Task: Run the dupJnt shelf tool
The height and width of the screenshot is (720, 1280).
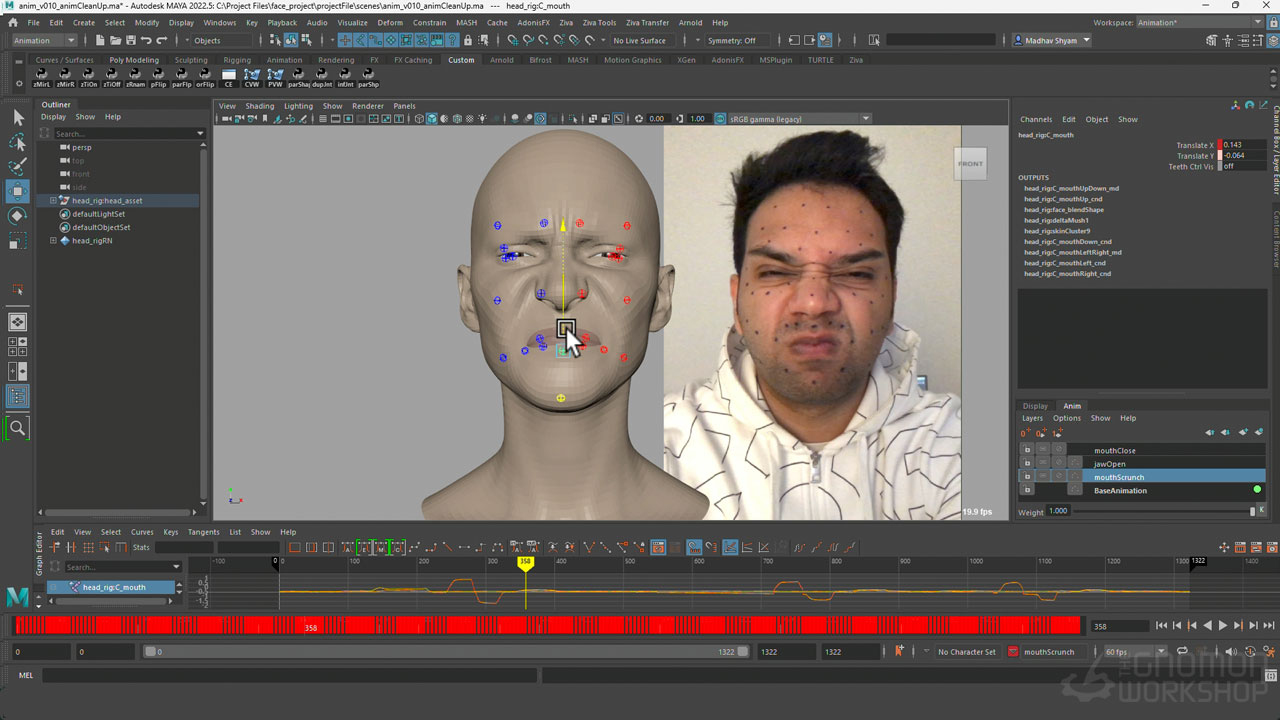Action: point(322,76)
